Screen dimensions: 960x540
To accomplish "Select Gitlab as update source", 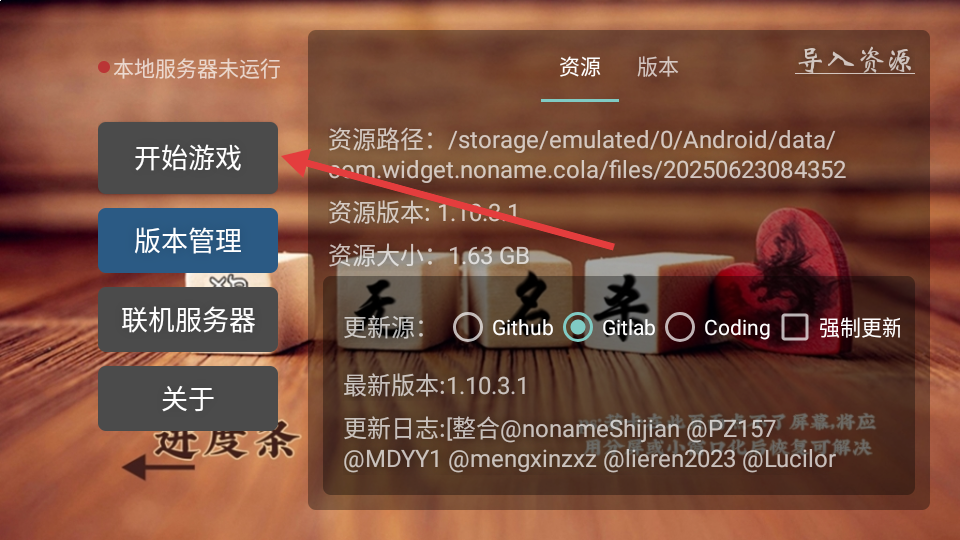I will coord(577,327).
